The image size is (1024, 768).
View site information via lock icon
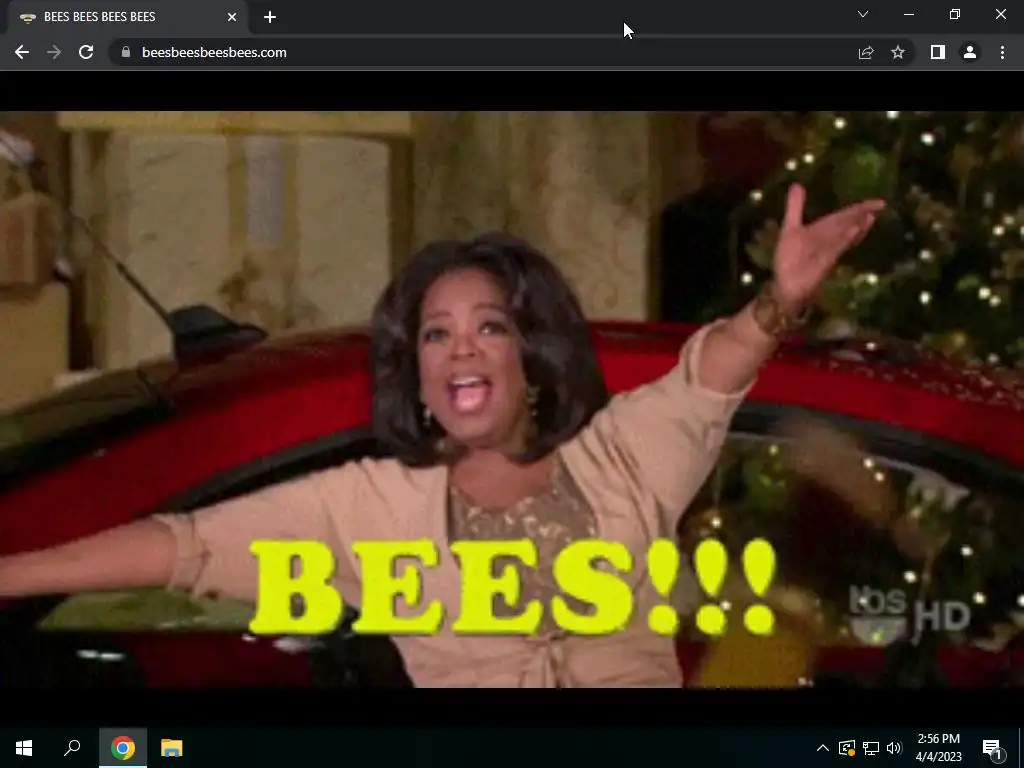coord(126,52)
